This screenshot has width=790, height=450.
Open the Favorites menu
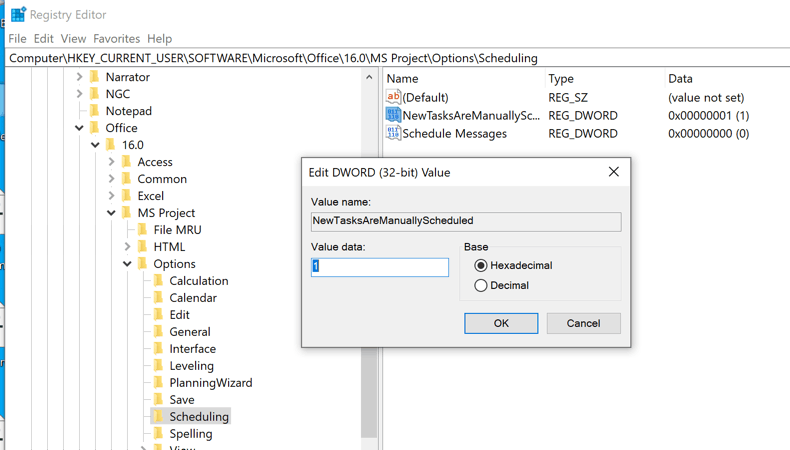point(116,39)
